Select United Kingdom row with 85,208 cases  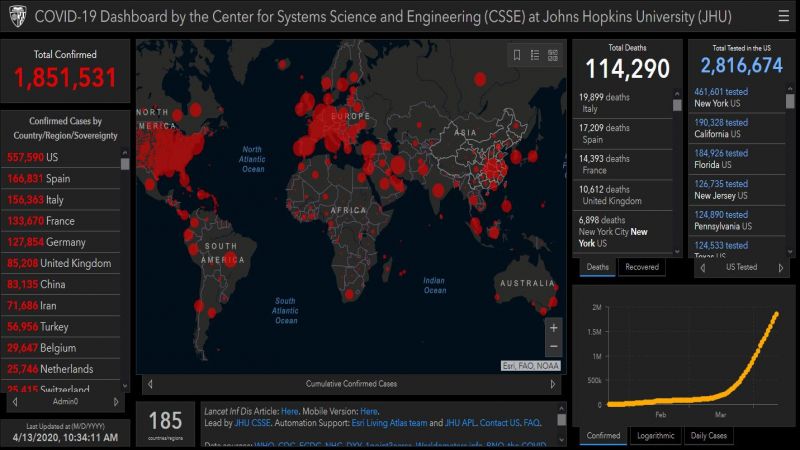pyautogui.click(x=61, y=263)
